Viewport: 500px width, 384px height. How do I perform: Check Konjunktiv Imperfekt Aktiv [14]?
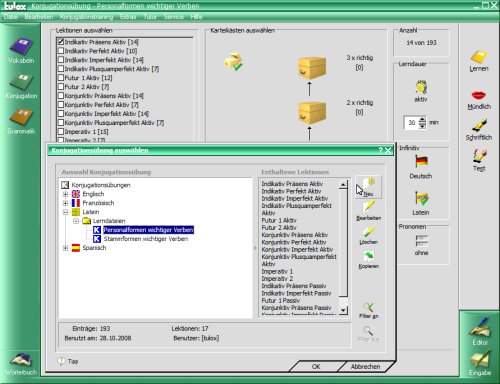[61, 114]
